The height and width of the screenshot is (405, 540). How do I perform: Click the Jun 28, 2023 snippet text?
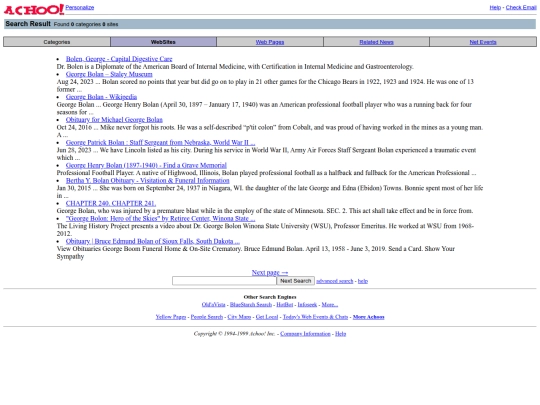(x=266, y=154)
